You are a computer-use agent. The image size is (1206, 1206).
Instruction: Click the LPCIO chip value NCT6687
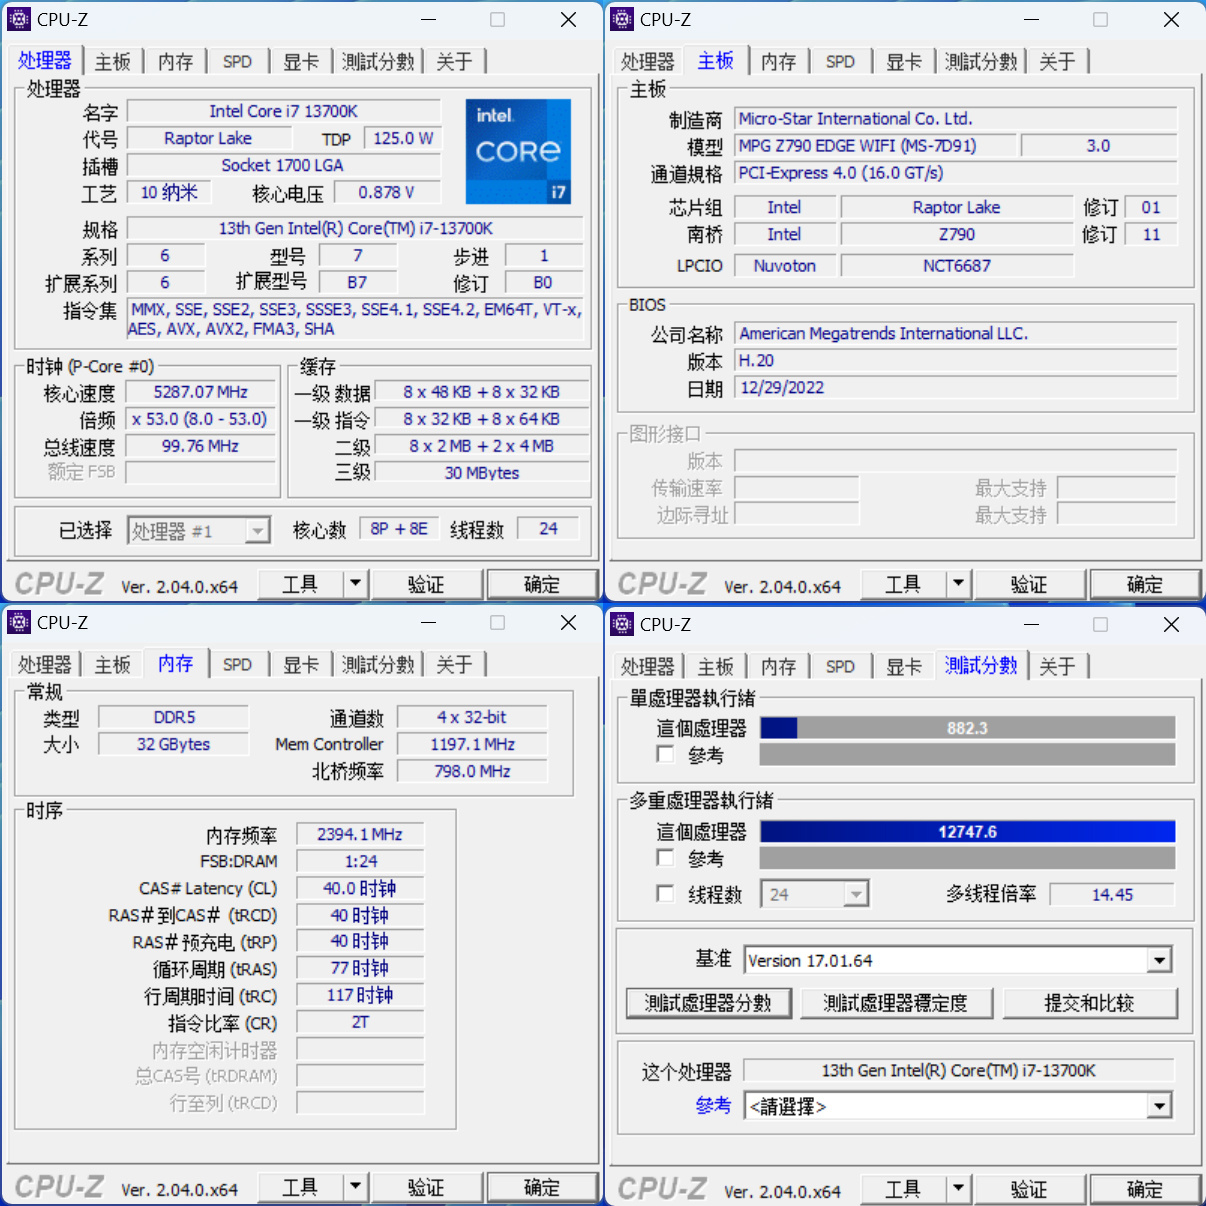pos(957,265)
